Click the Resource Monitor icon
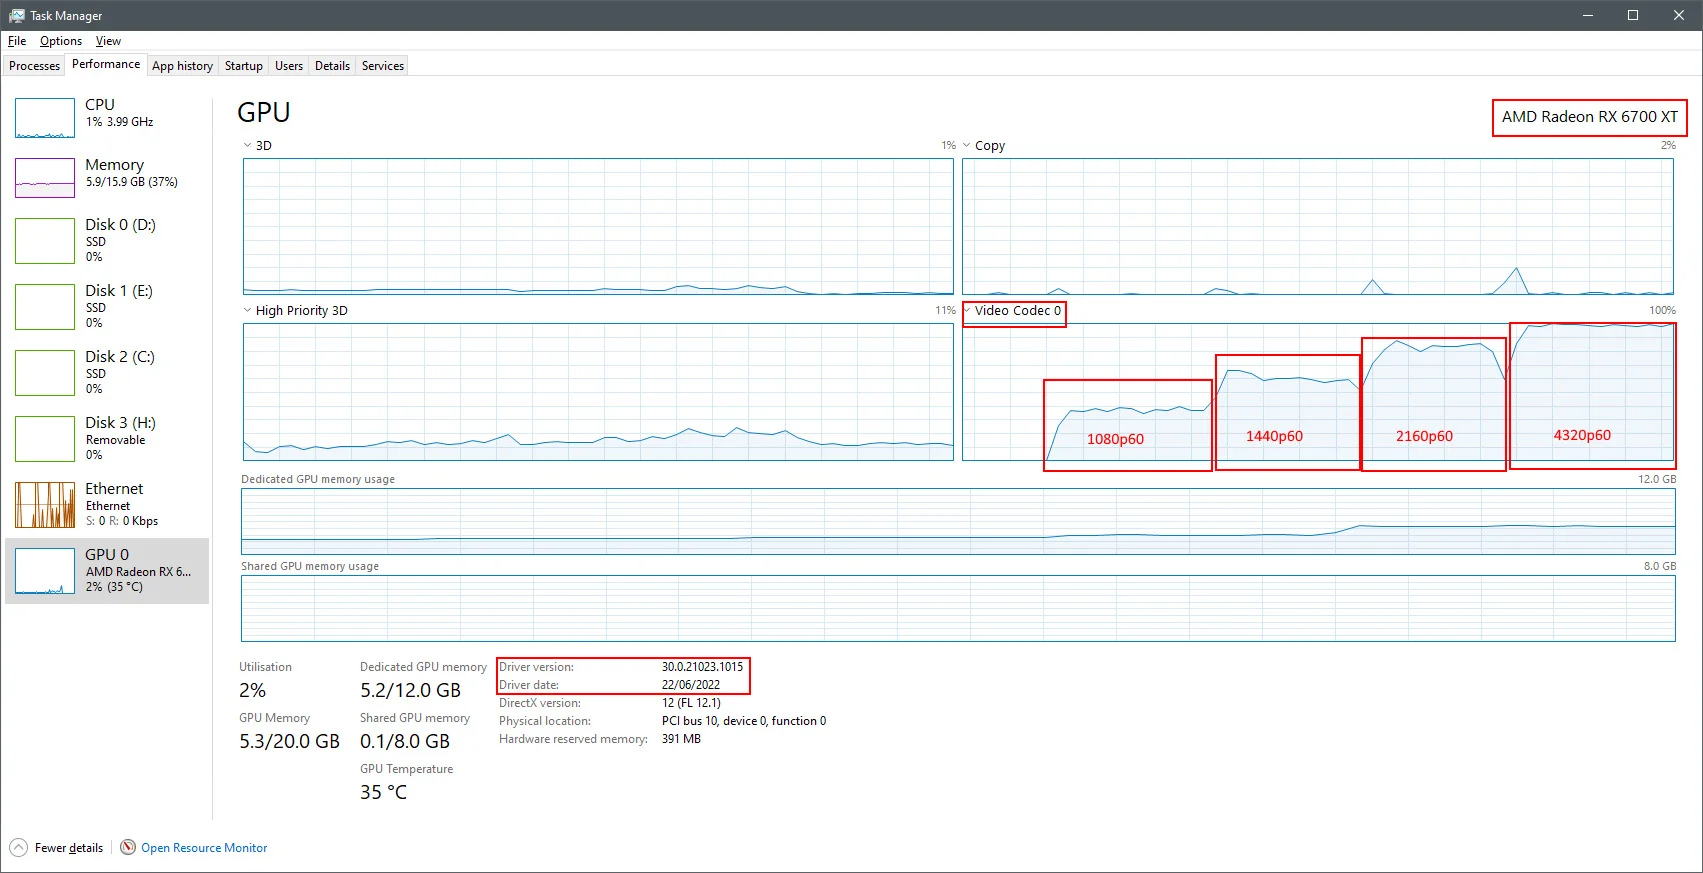Image resolution: width=1703 pixels, height=873 pixels. (128, 847)
